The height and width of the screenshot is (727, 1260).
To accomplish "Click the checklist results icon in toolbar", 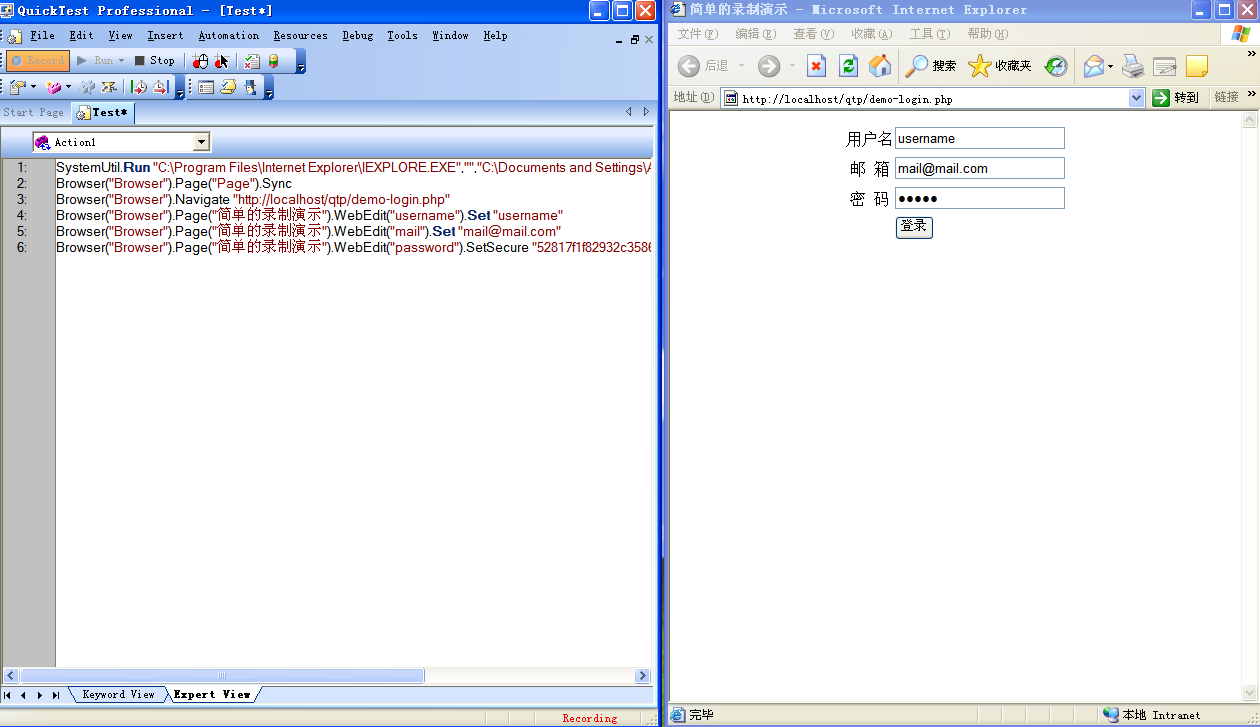I will [x=252, y=61].
